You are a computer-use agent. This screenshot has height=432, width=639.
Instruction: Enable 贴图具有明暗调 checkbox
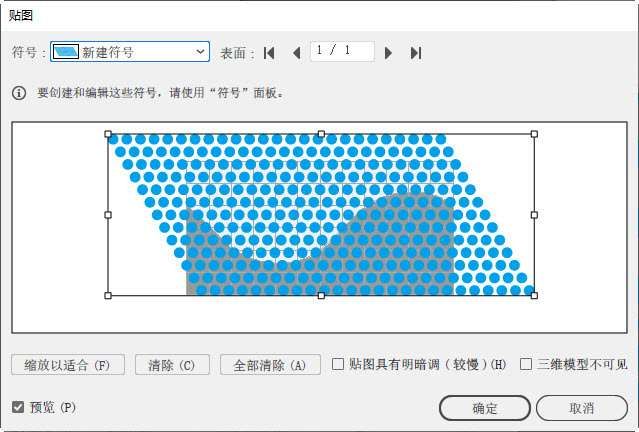338,365
